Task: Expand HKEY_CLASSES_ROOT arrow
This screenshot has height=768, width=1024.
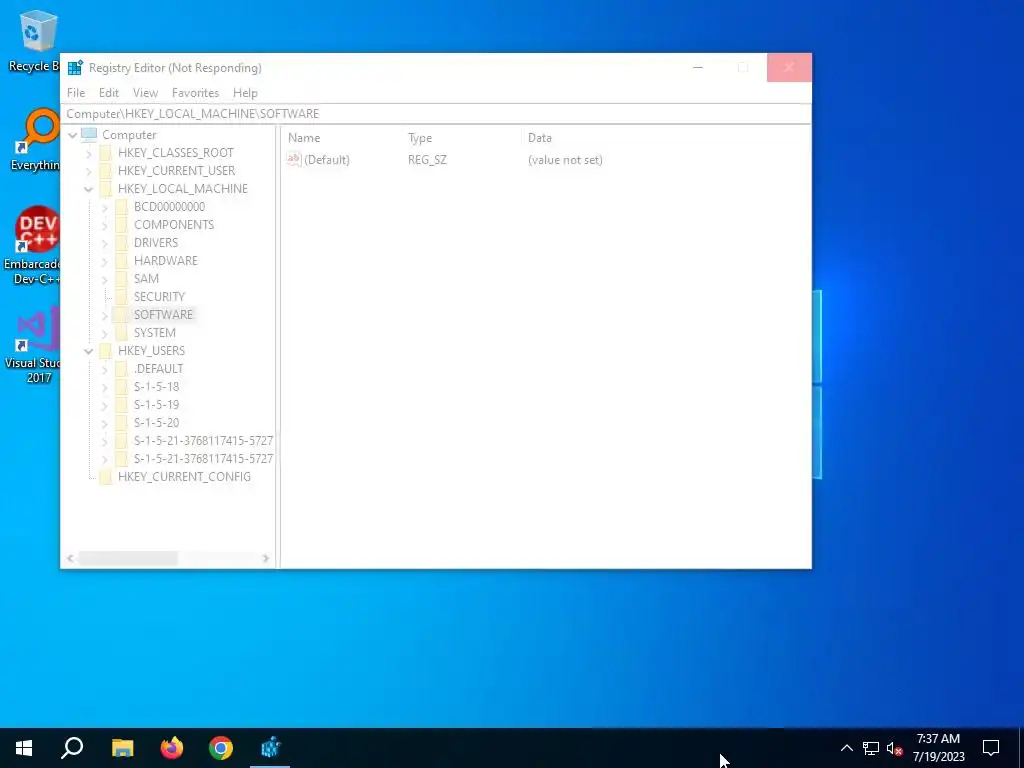Action: pos(89,153)
